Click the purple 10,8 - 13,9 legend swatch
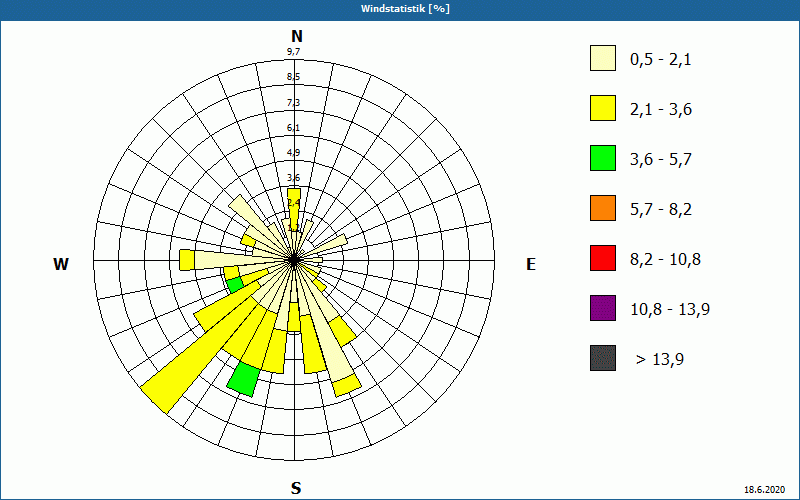Viewport: 800px width, 500px height. 603,308
